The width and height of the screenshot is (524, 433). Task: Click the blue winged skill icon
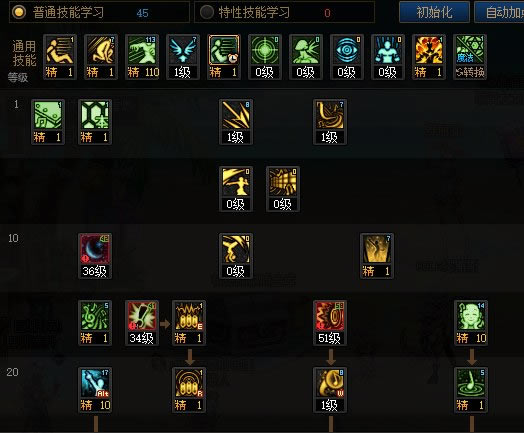click(x=183, y=57)
